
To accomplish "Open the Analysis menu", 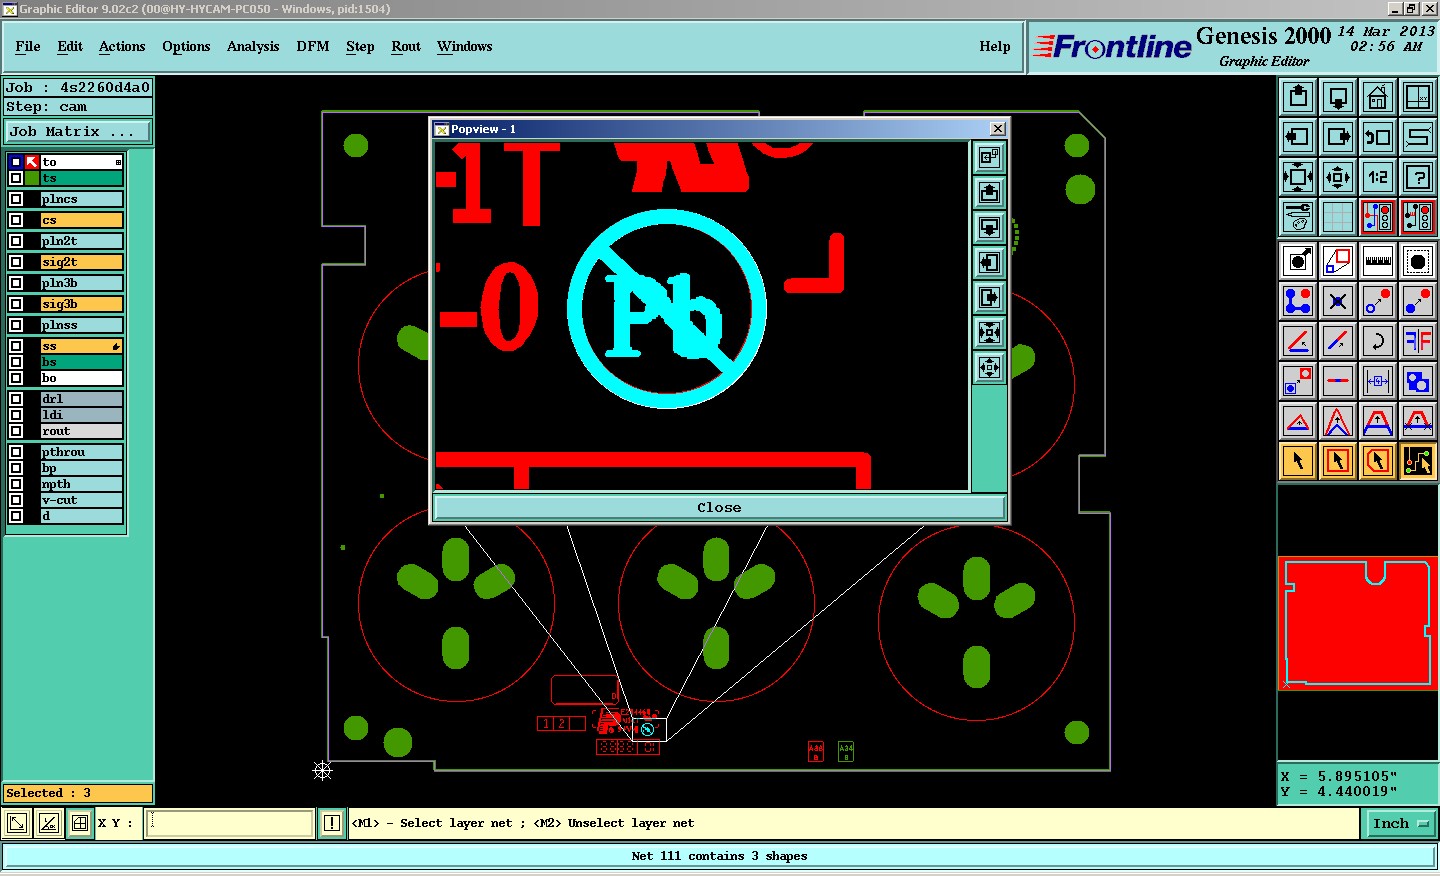I will (253, 46).
